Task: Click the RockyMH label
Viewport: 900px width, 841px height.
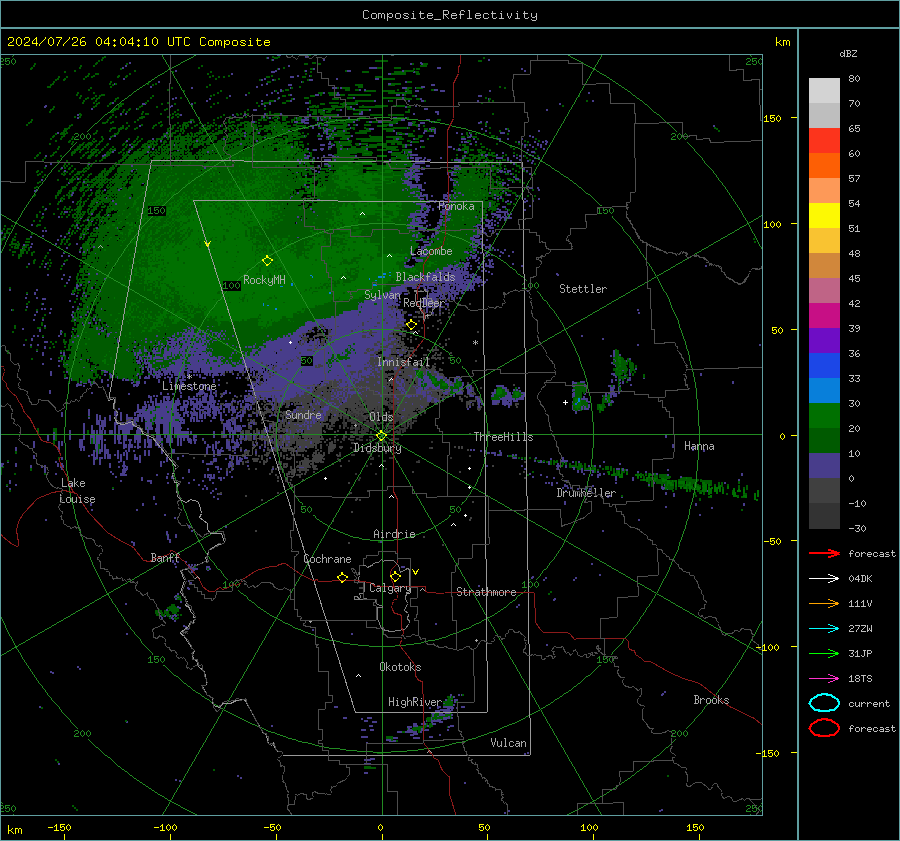Action: pyautogui.click(x=264, y=280)
